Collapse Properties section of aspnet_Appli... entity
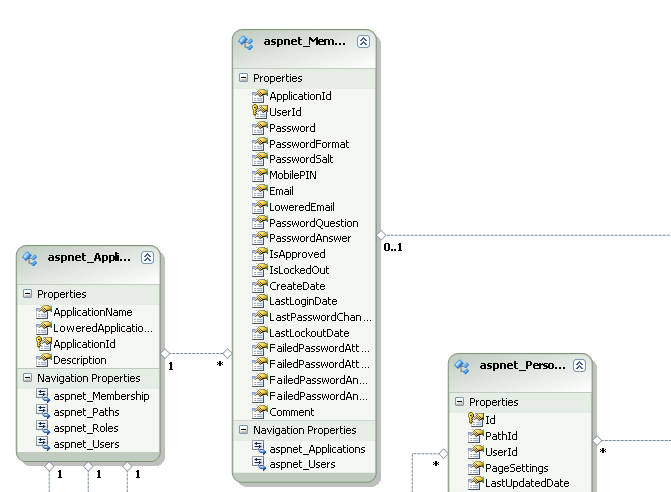Viewport: 671px width, 492px height. click(x=27, y=293)
